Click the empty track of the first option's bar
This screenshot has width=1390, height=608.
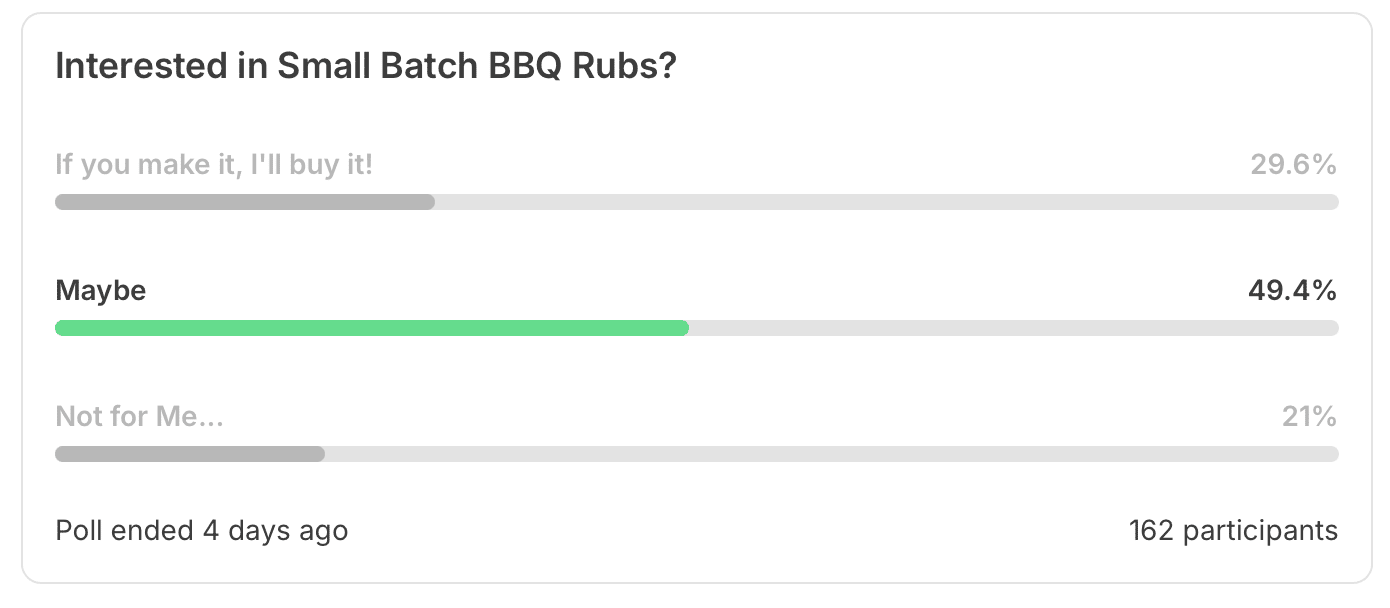pyautogui.click(x=887, y=202)
